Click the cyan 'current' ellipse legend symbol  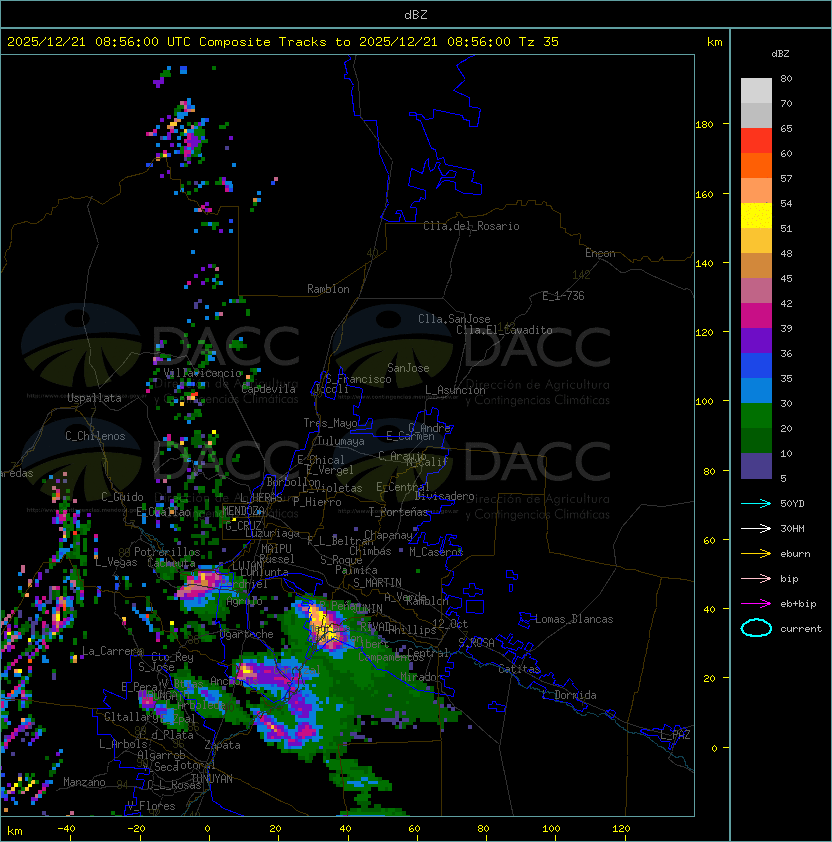pos(756,628)
